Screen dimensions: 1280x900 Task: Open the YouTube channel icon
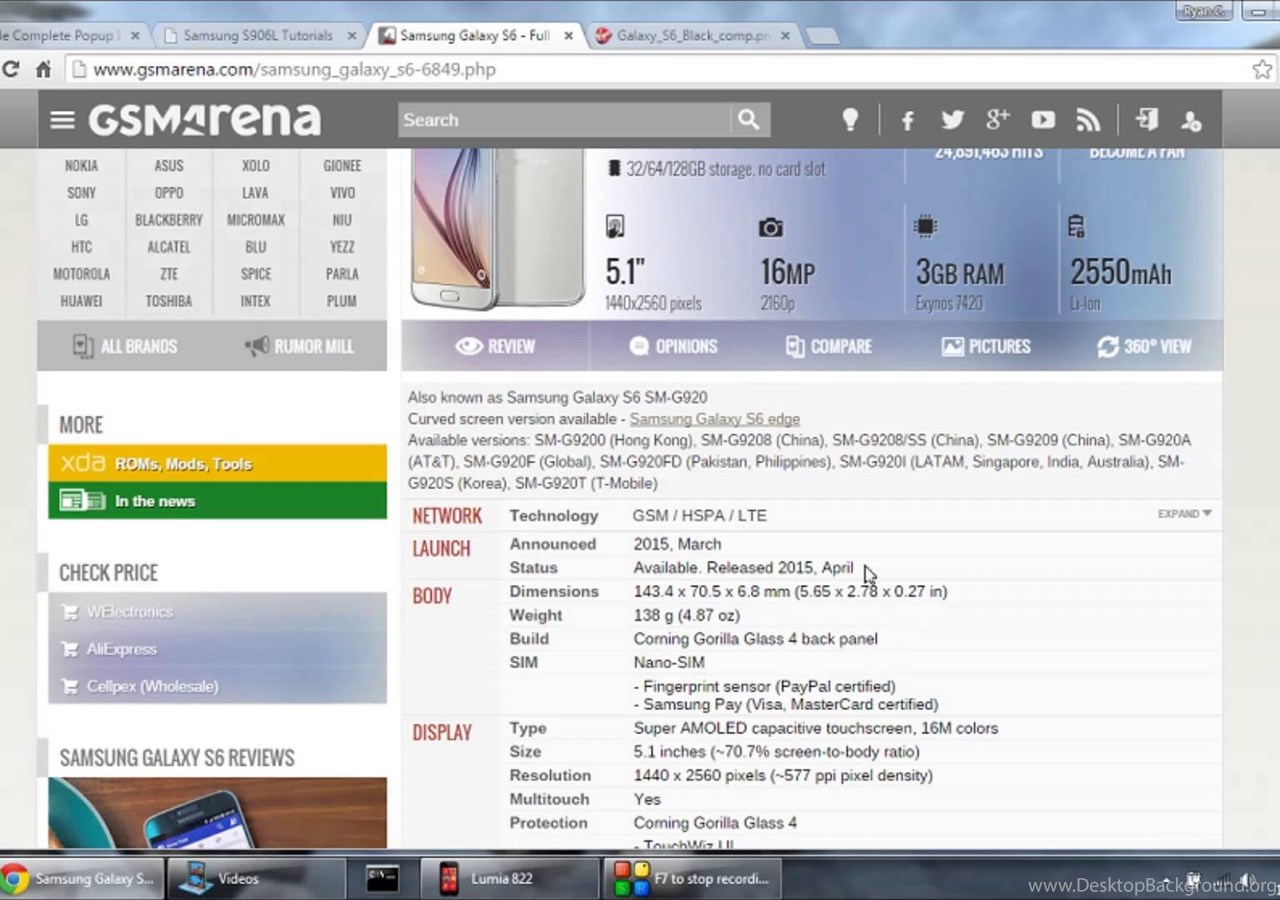point(1043,120)
